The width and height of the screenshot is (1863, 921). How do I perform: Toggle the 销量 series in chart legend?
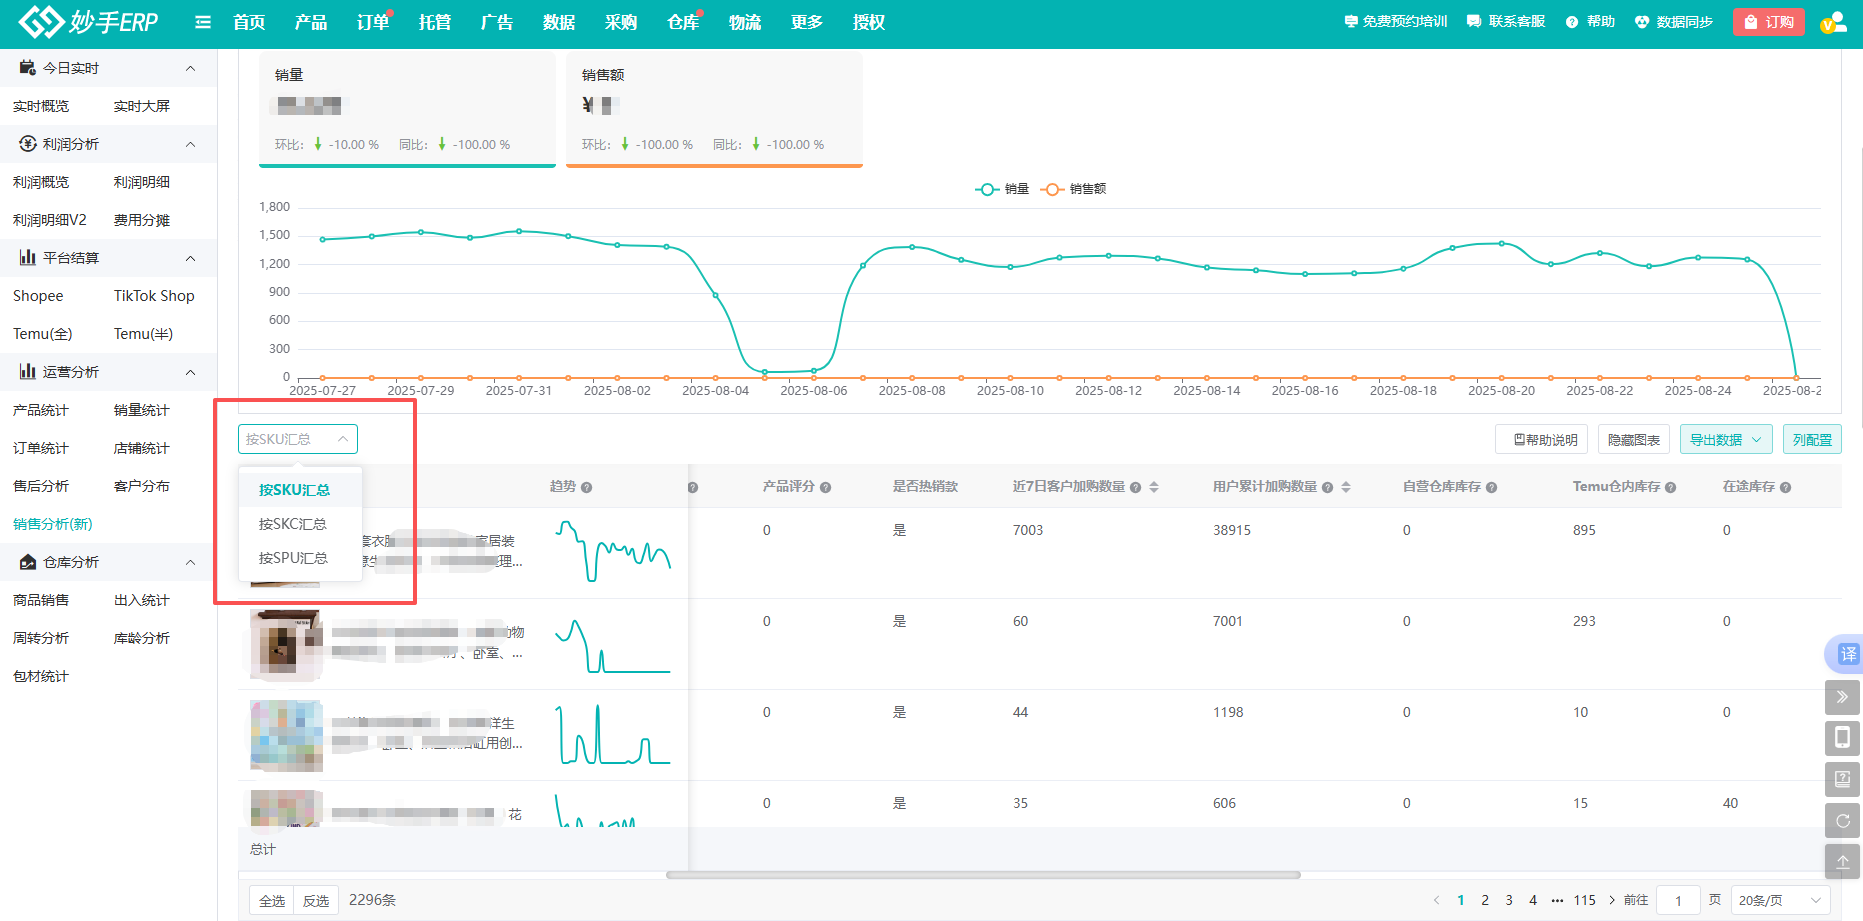coord(1002,189)
